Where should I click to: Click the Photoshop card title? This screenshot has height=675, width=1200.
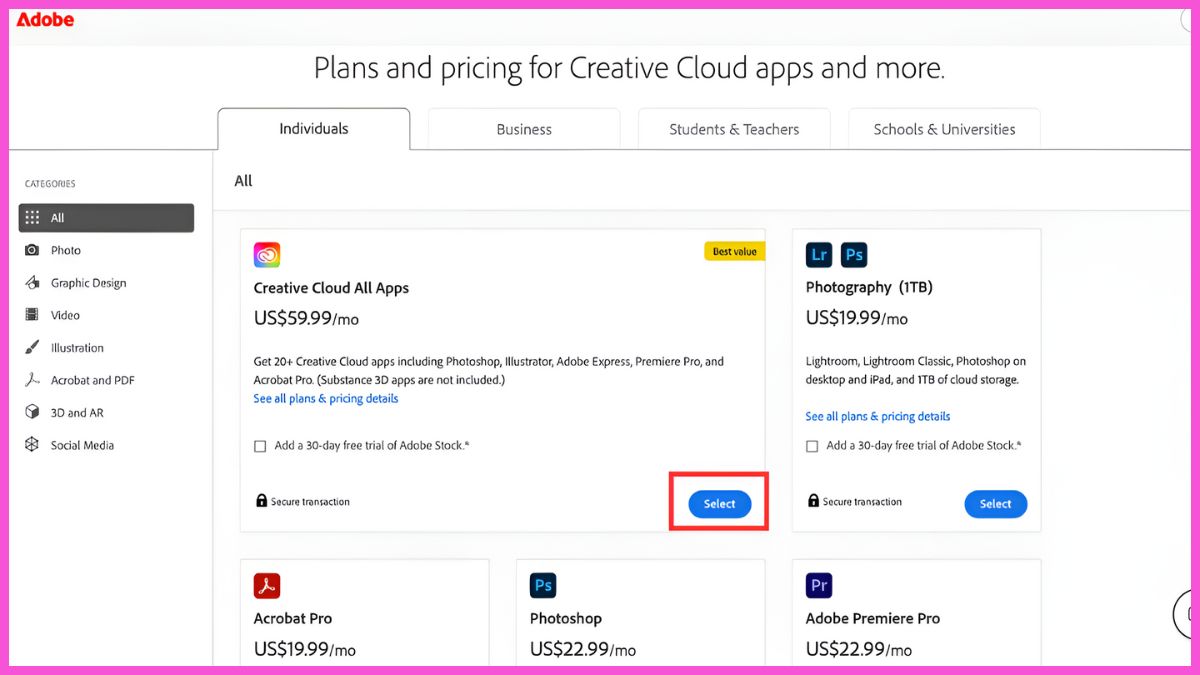(x=566, y=618)
